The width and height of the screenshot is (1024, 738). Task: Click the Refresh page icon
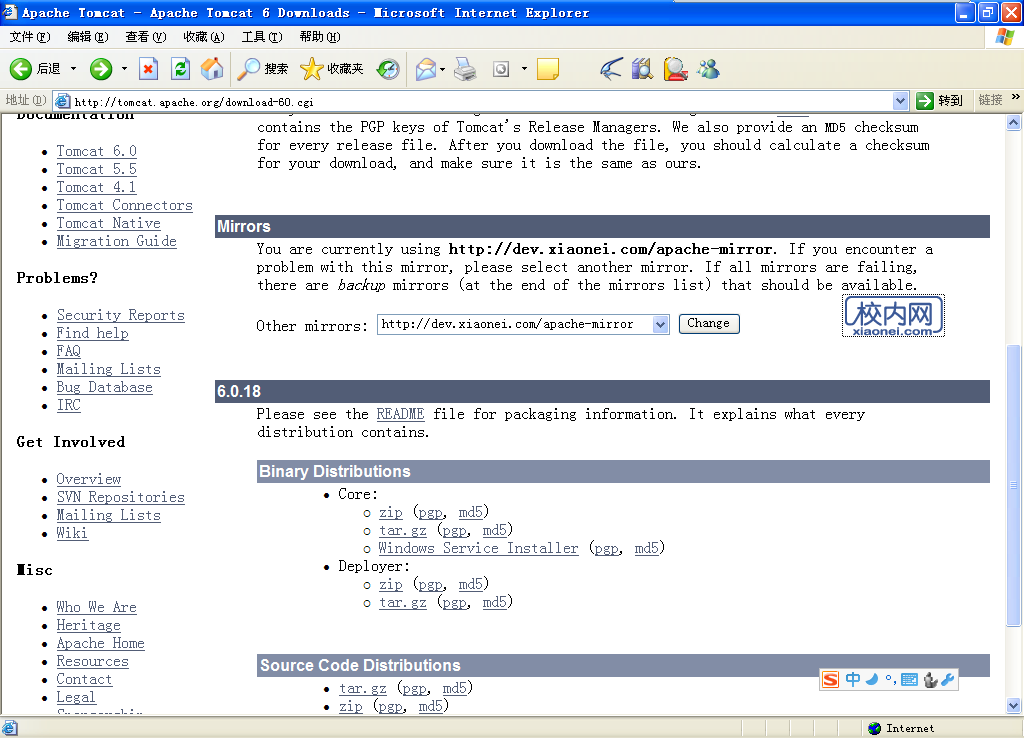[x=181, y=69]
